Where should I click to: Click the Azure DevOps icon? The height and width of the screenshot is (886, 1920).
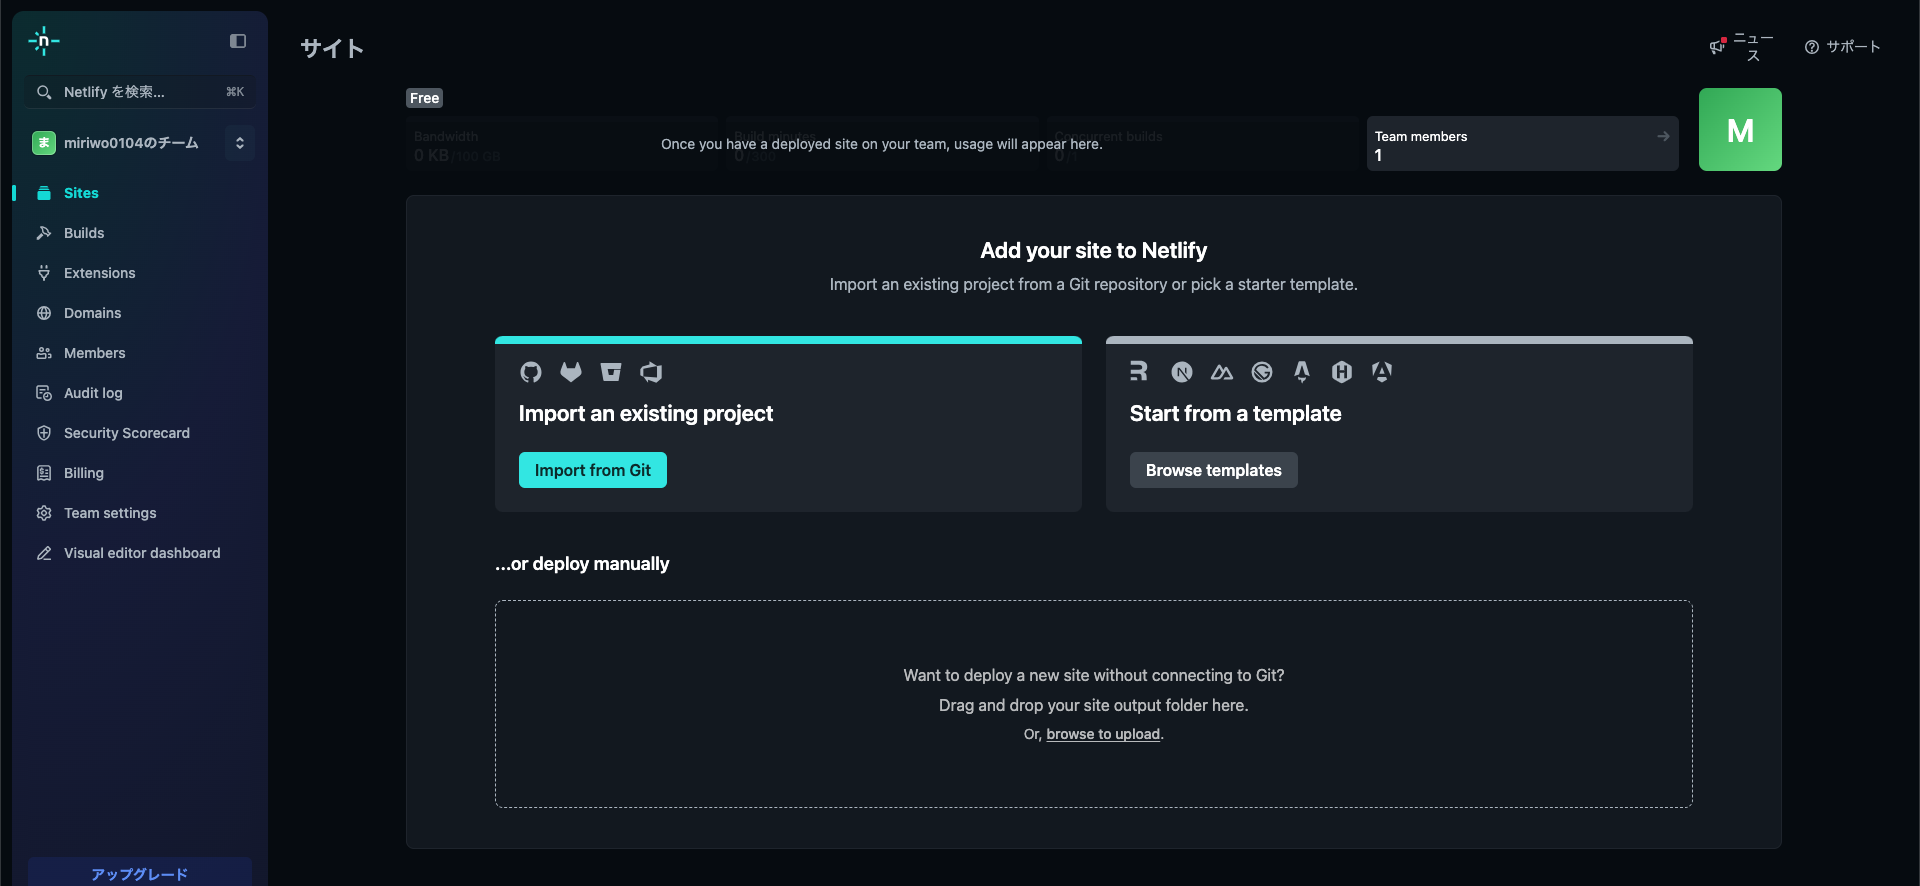(x=651, y=372)
